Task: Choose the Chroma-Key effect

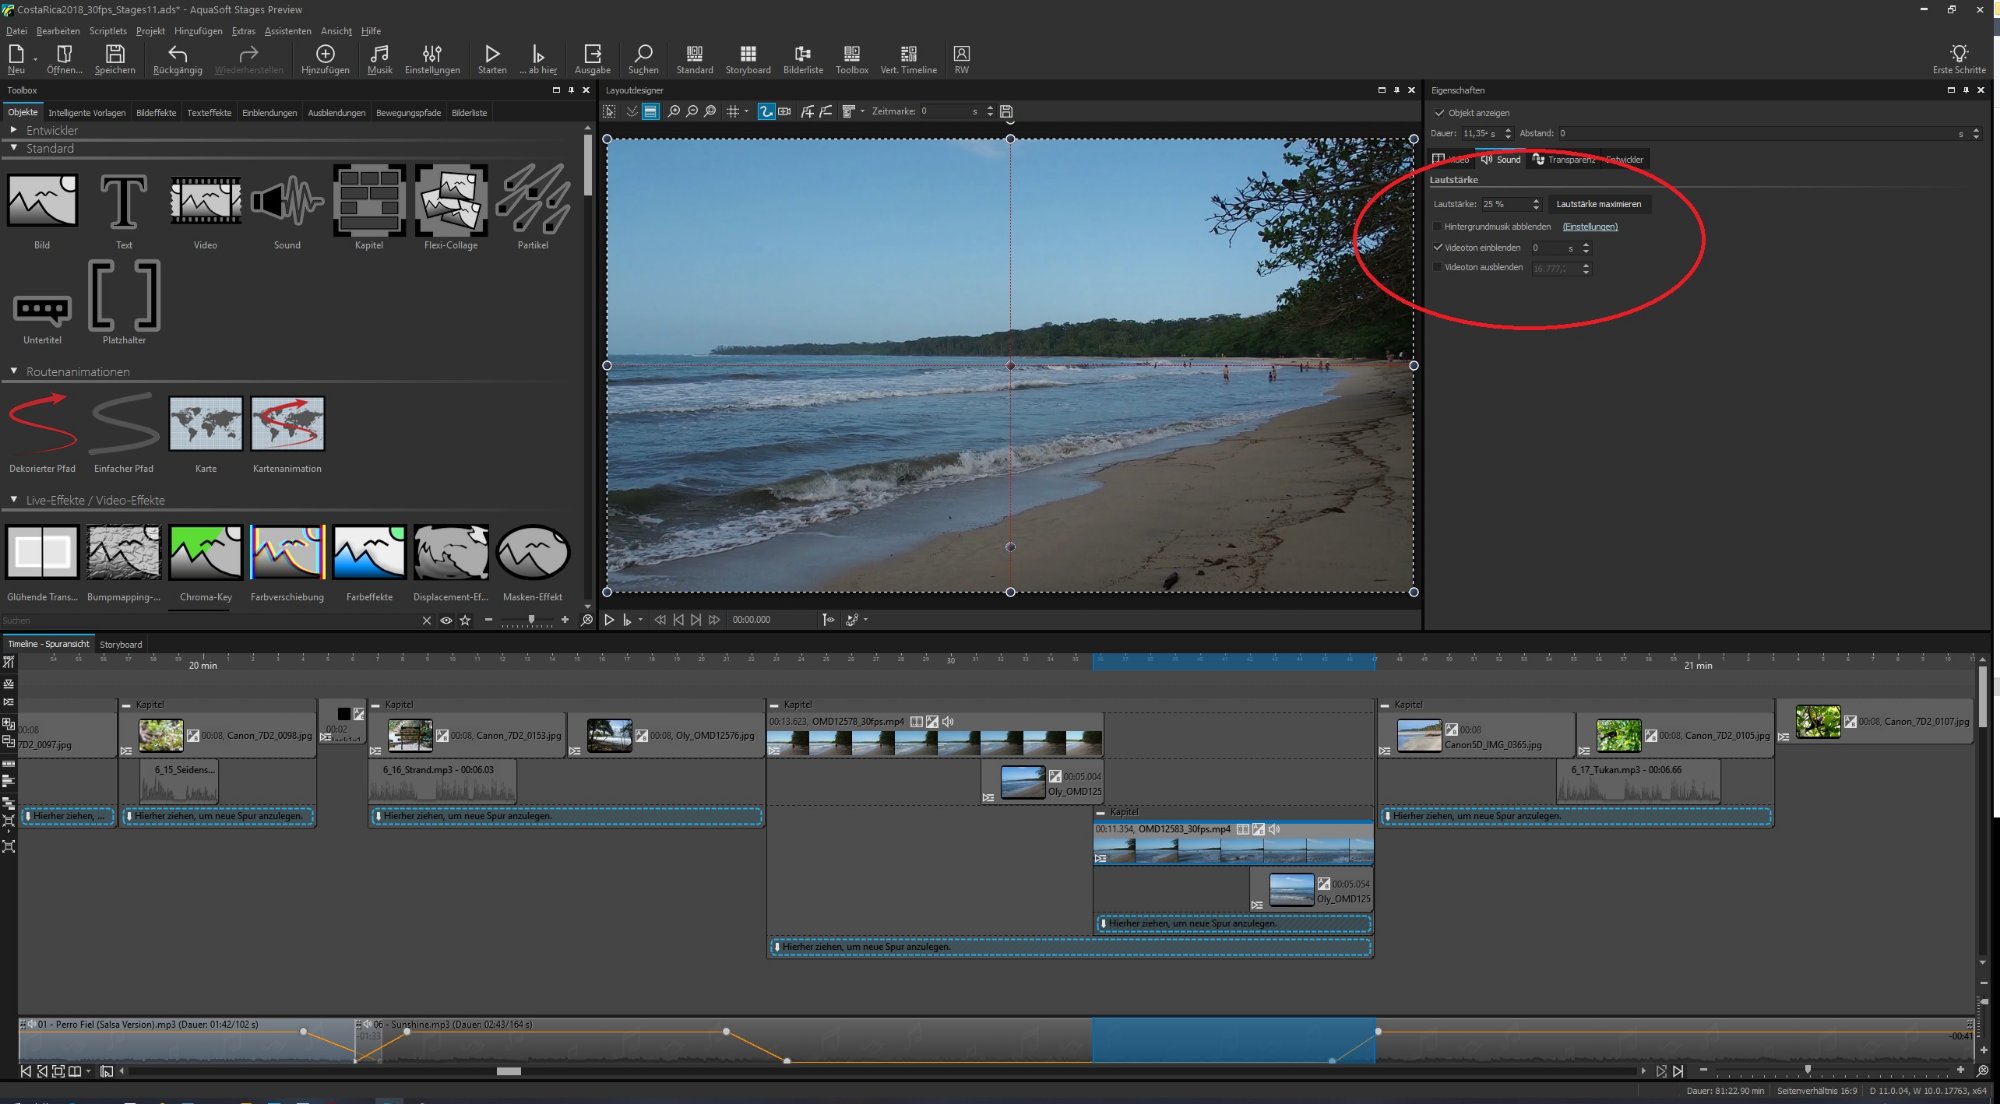Action: click(x=205, y=553)
